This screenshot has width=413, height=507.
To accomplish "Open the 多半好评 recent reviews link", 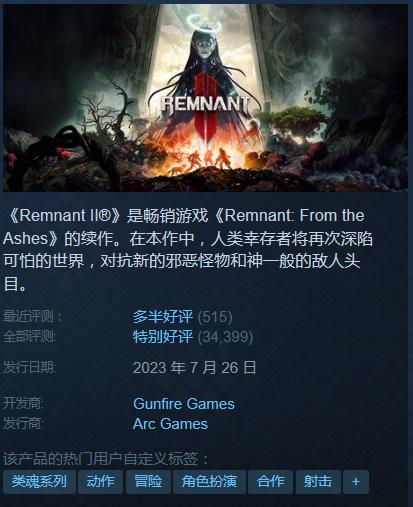I will pos(163,316).
